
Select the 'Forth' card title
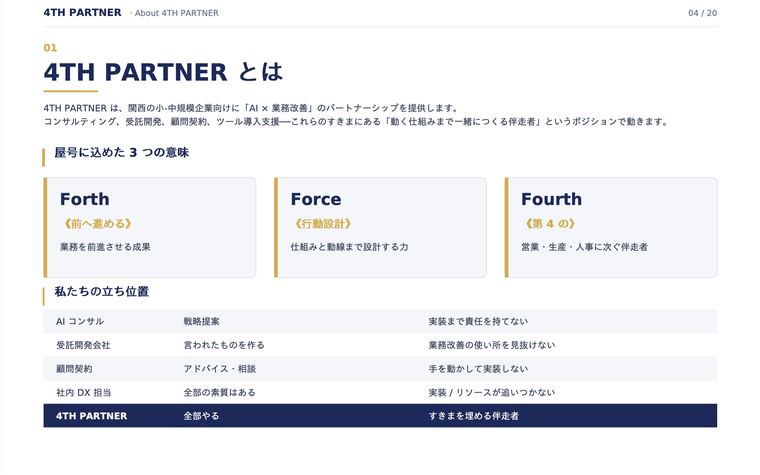tap(84, 199)
